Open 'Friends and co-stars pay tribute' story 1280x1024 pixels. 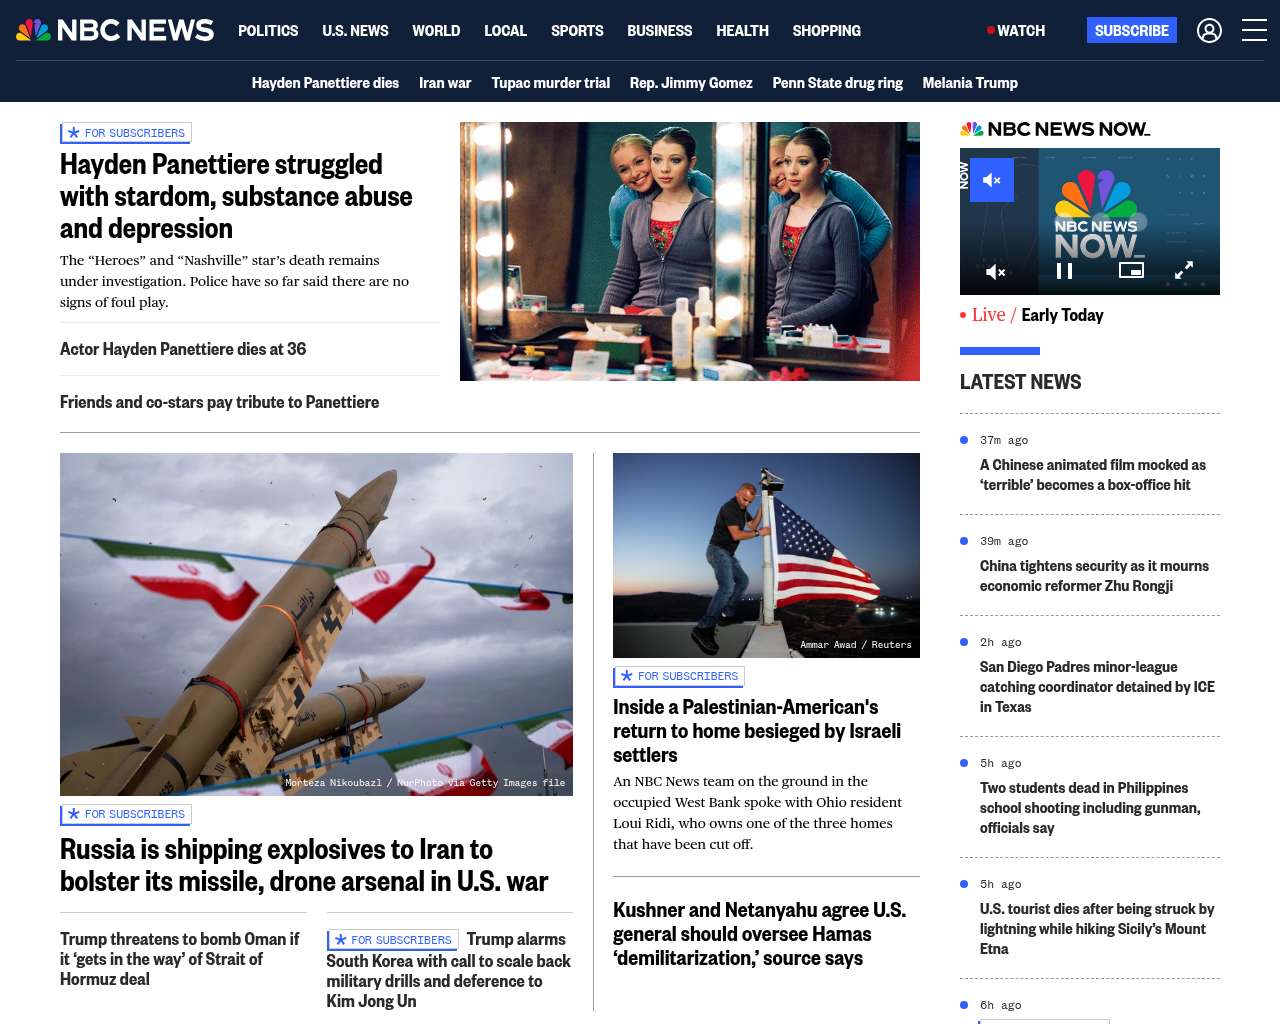219,402
